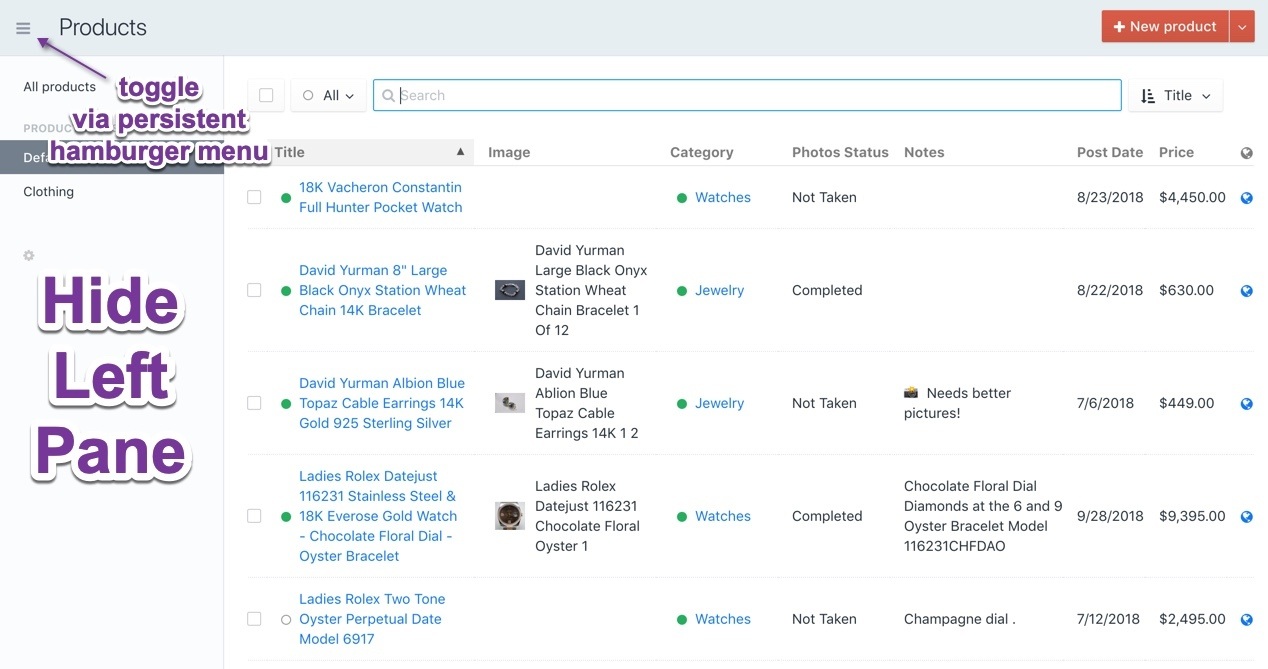Viewport: 1268px width, 669px height.
Task: Select All products in the sidebar
Action: coord(60,87)
